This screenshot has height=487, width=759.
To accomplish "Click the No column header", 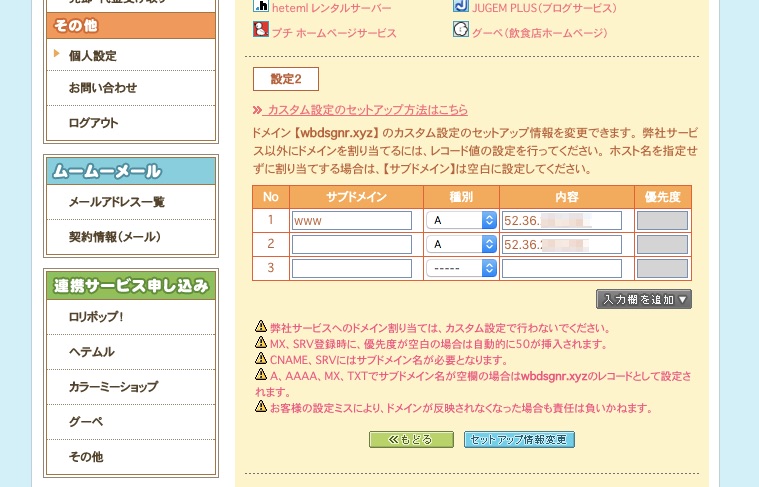I will point(271,197).
